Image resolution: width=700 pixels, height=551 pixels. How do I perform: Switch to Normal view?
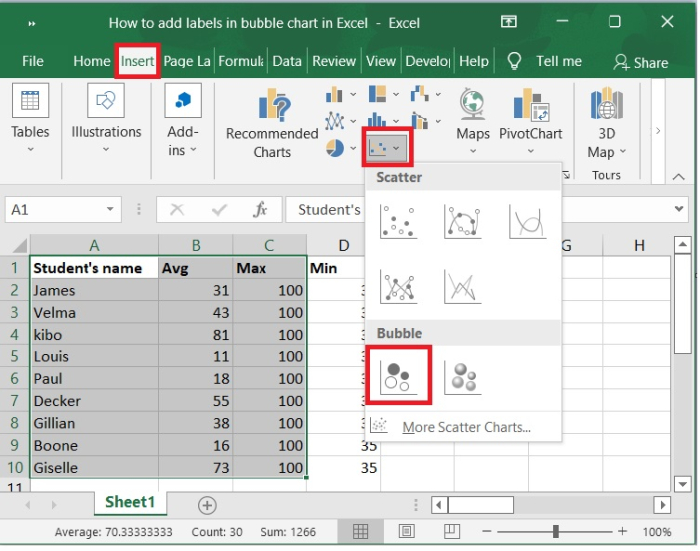(360, 531)
